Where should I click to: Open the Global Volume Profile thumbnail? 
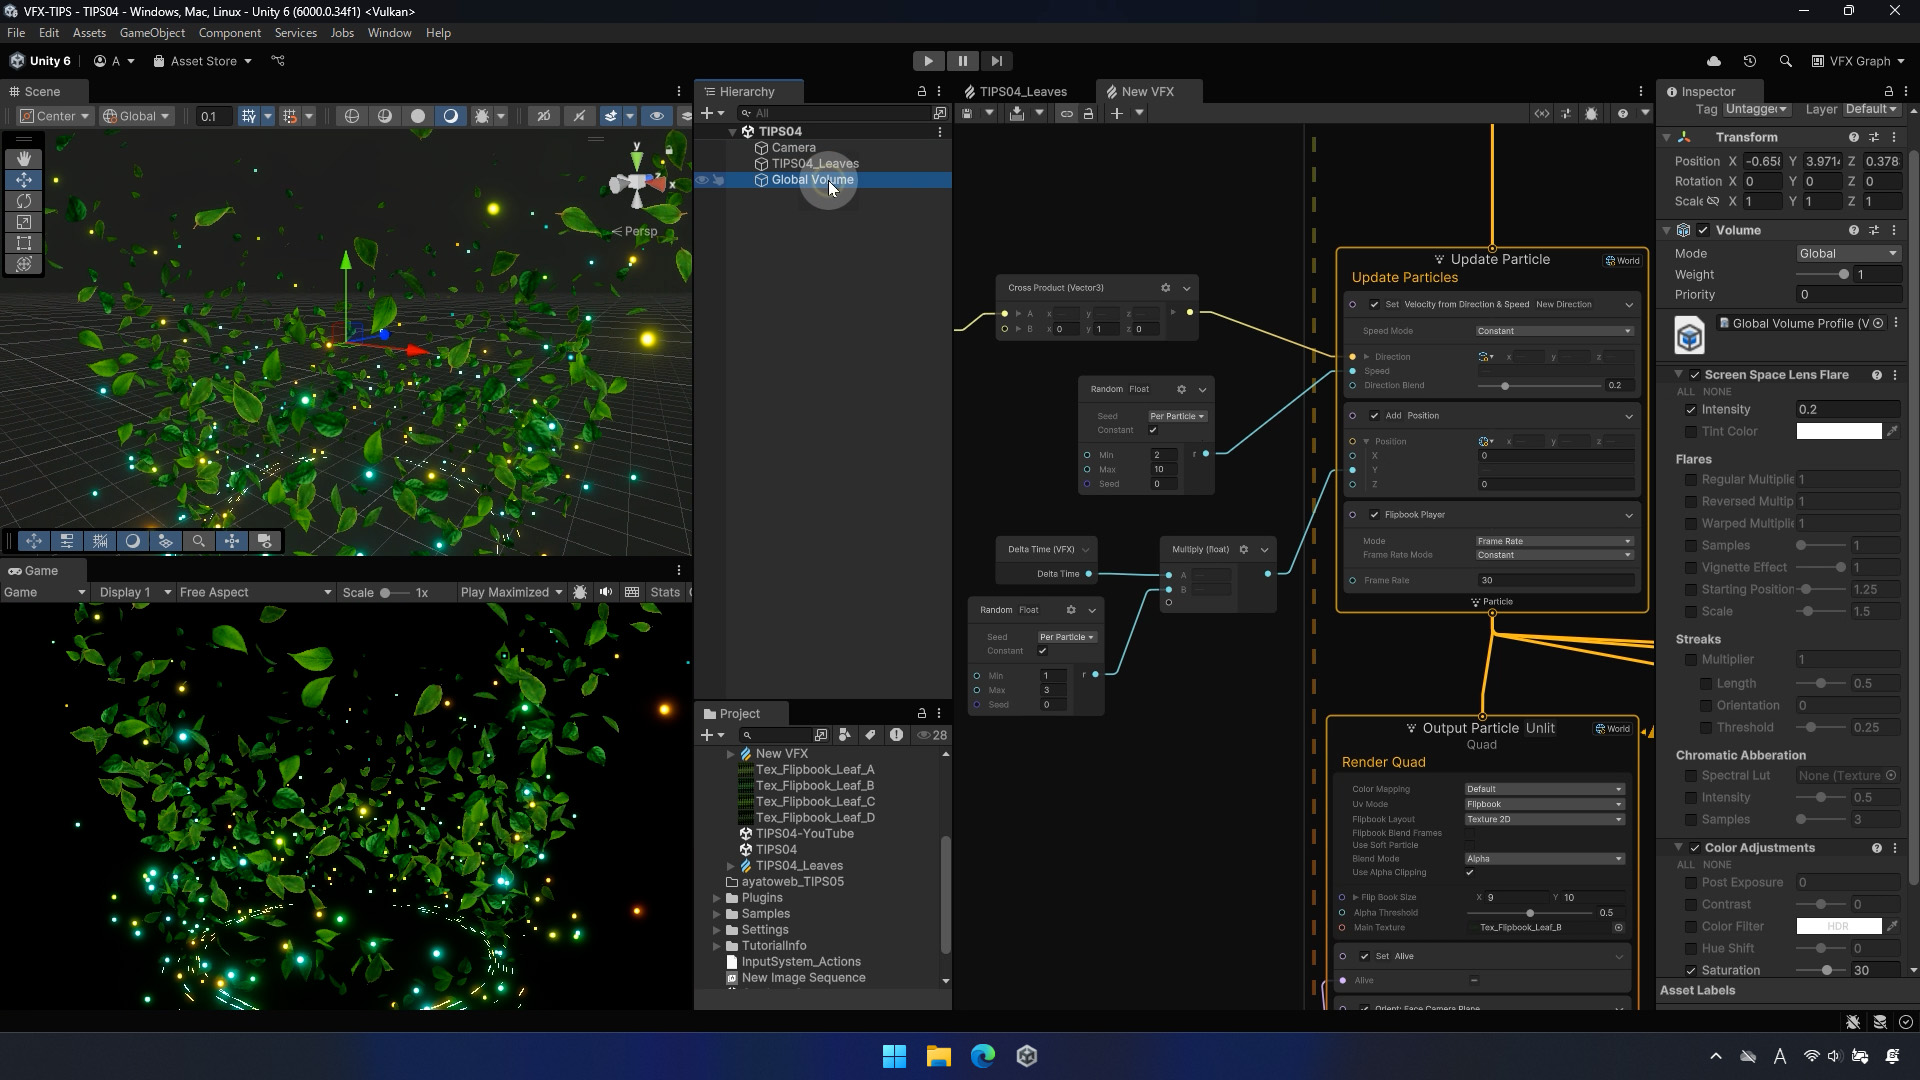click(1689, 336)
